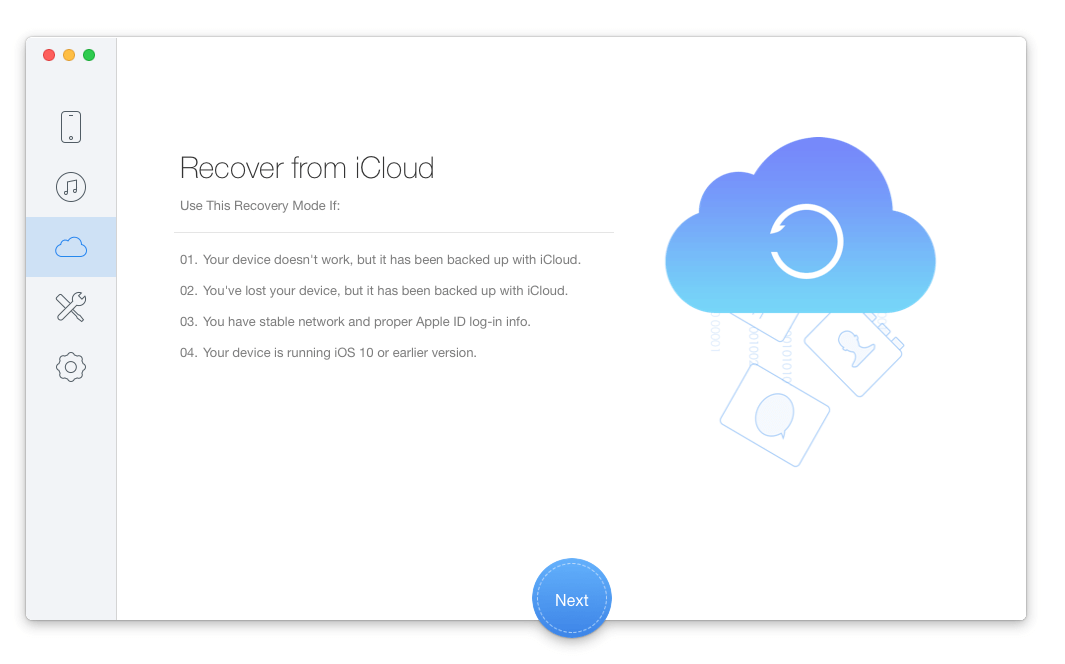Viewport: 1065px width, 664px height.
Task: Click the "Recover from iCloud" heading
Action: coord(306,168)
